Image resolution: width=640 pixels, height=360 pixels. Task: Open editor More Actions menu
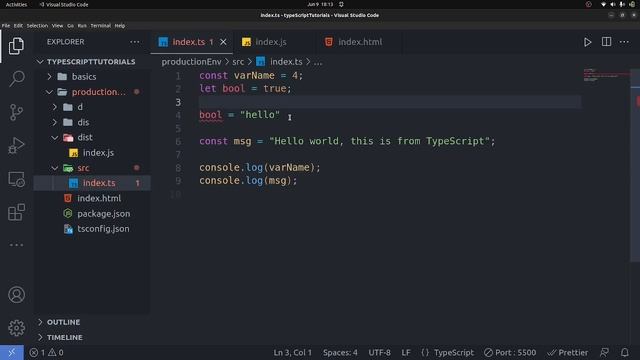[624, 42]
